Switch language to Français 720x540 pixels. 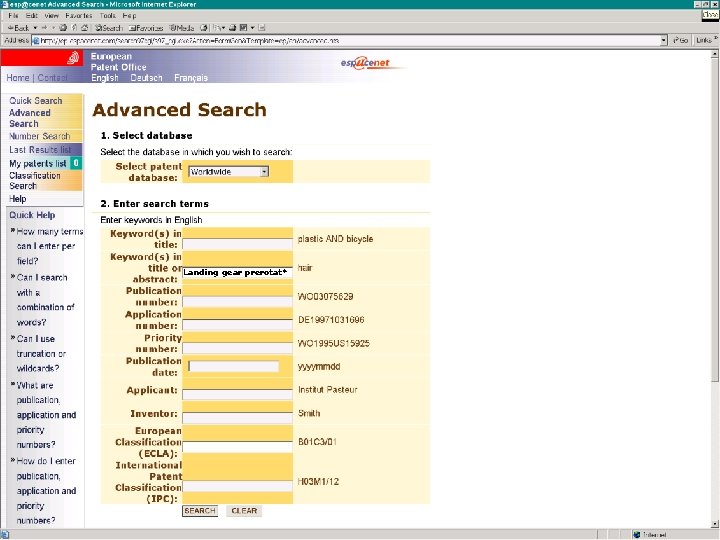coord(191,78)
